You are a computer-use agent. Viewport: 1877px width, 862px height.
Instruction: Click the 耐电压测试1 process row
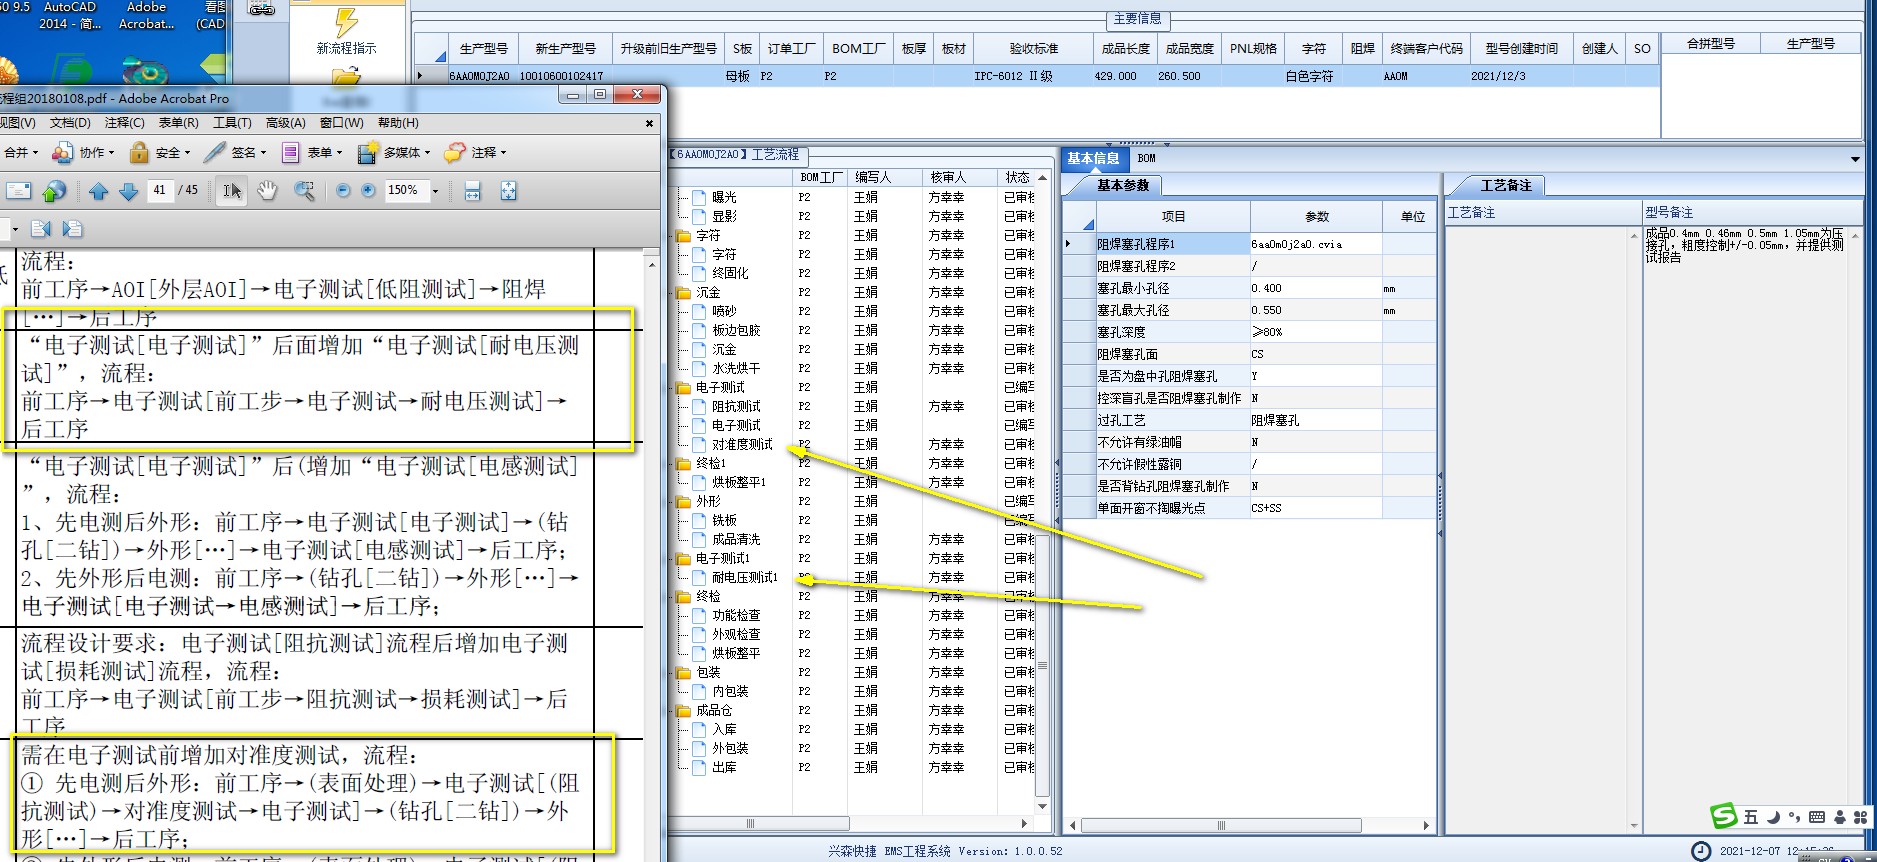click(x=744, y=578)
